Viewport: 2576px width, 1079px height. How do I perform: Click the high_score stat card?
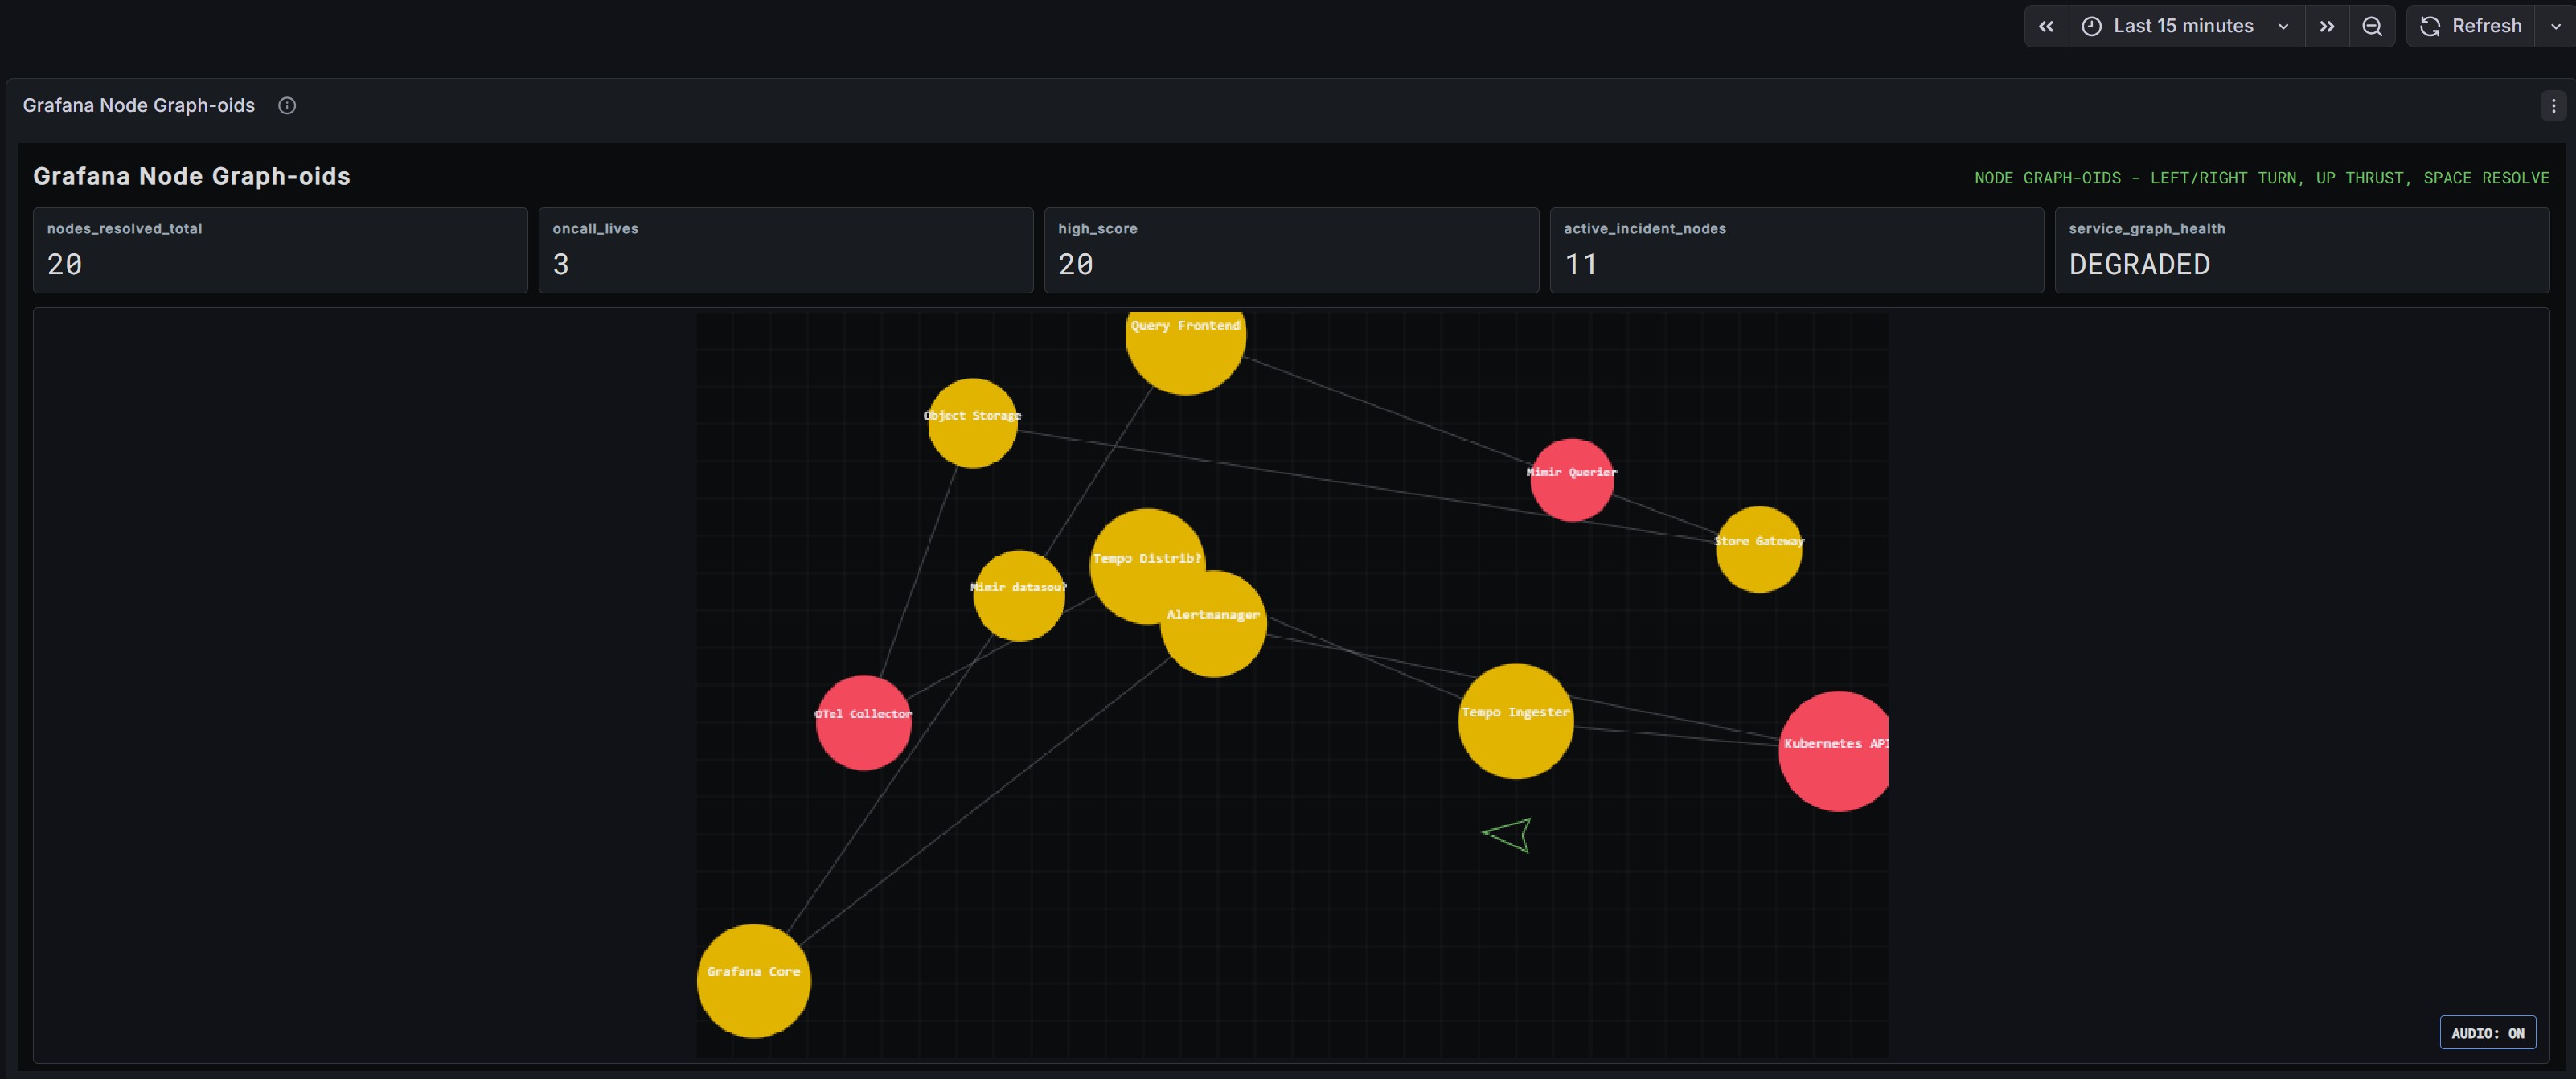pyautogui.click(x=1291, y=250)
